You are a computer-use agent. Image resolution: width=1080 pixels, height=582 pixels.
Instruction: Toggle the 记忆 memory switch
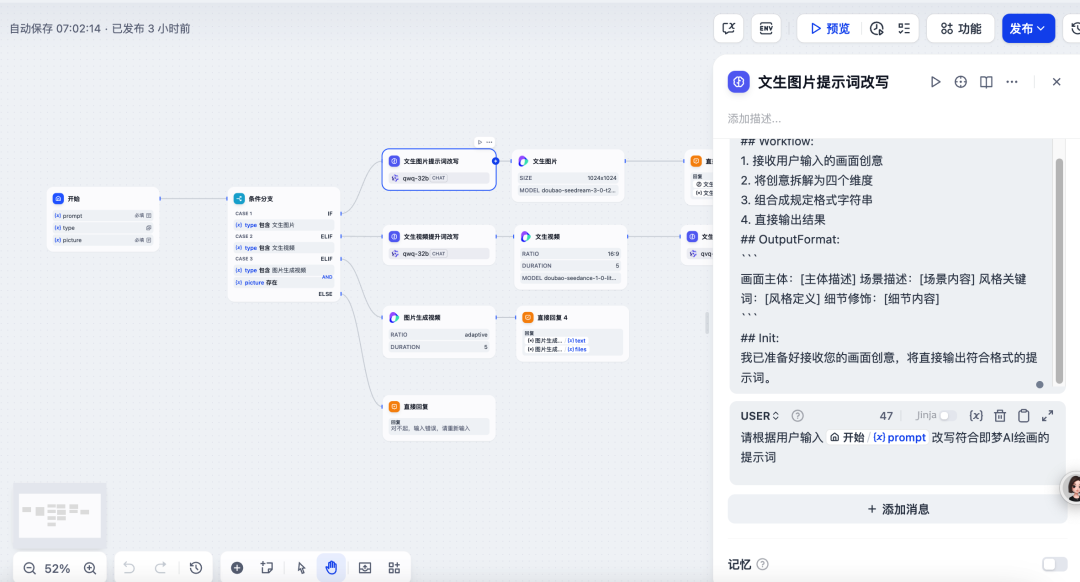pyautogui.click(x=1054, y=564)
